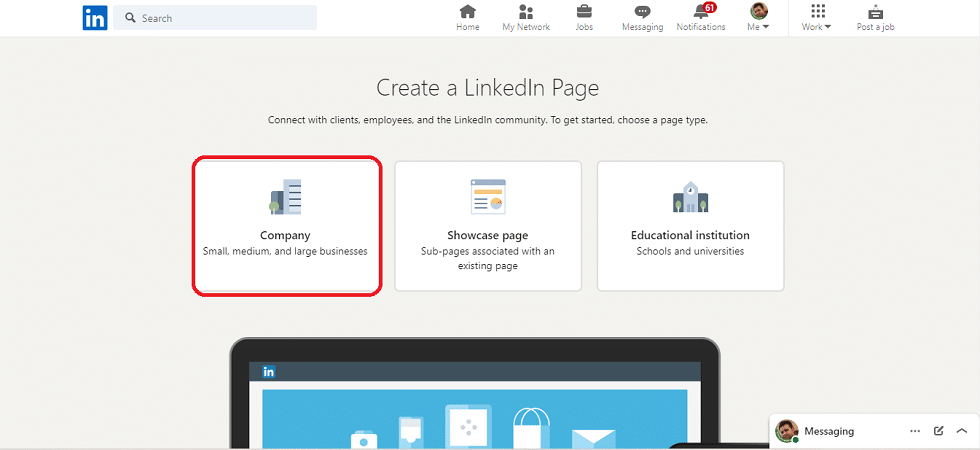The width and height of the screenshot is (980, 450).
Task: Click the magnifier icon in the search box
Action: point(130,18)
